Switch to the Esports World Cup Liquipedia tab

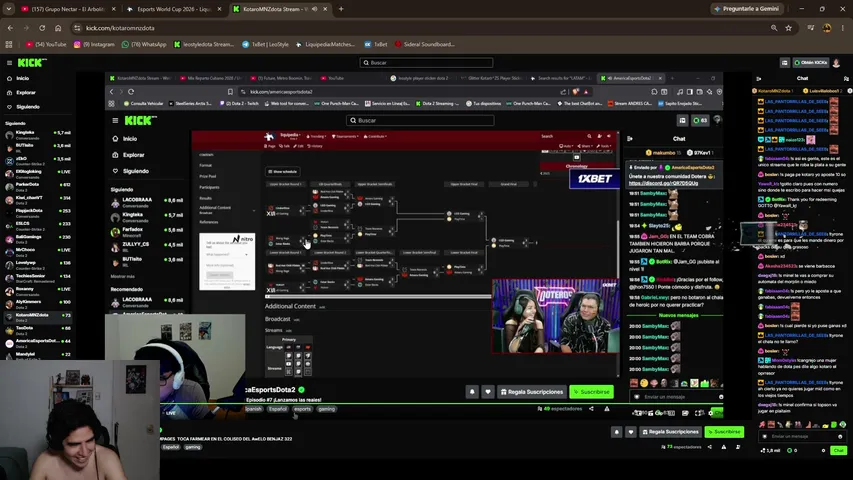[174, 9]
